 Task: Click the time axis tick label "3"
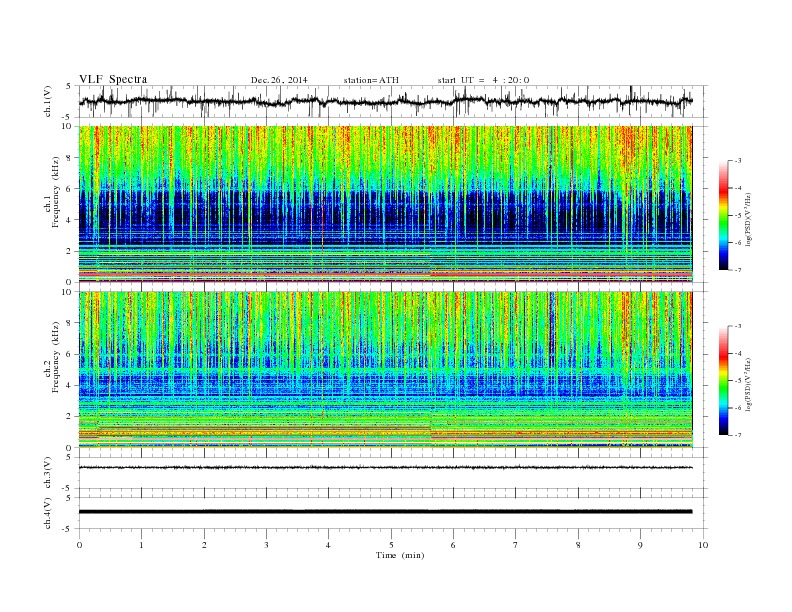pyautogui.click(x=266, y=545)
